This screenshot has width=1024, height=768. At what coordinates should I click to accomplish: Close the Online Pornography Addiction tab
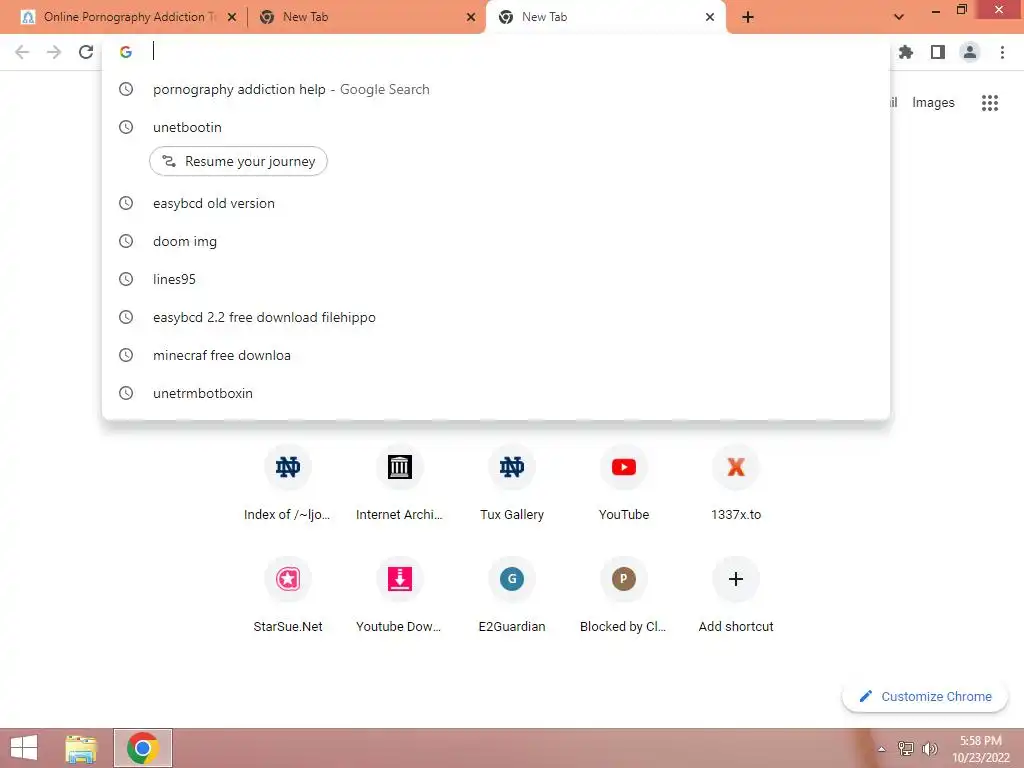(x=232, y=17)
